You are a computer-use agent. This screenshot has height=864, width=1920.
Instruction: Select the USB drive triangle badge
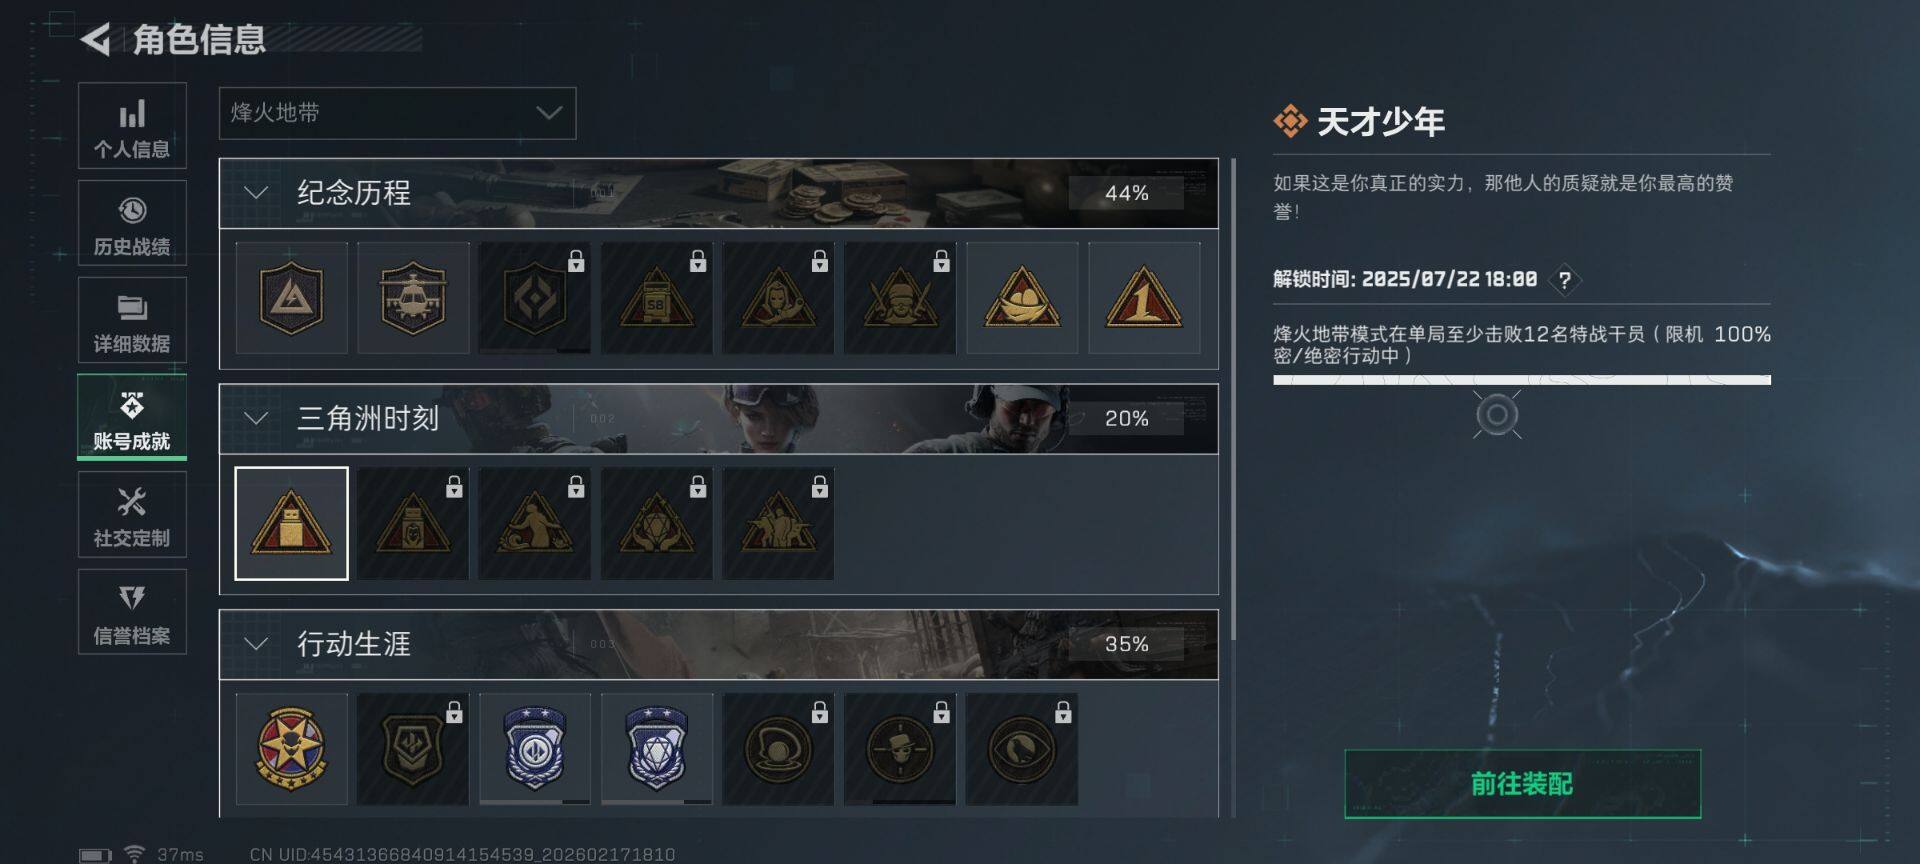291,523
